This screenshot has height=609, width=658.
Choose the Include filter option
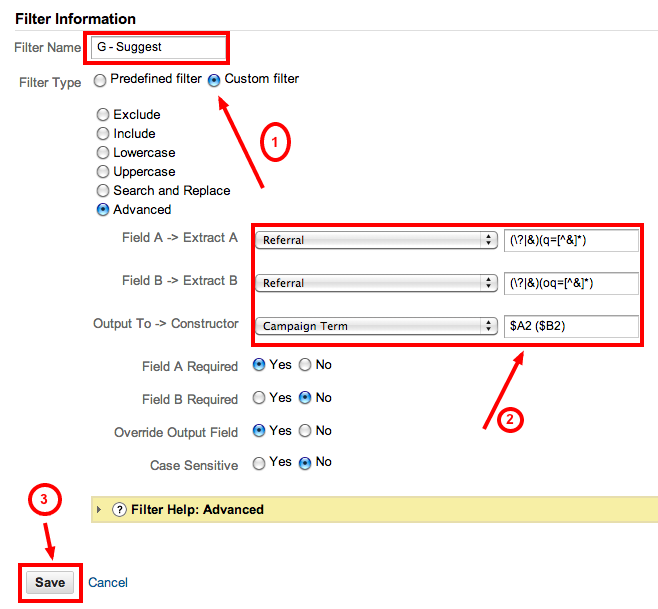[103, 134]
